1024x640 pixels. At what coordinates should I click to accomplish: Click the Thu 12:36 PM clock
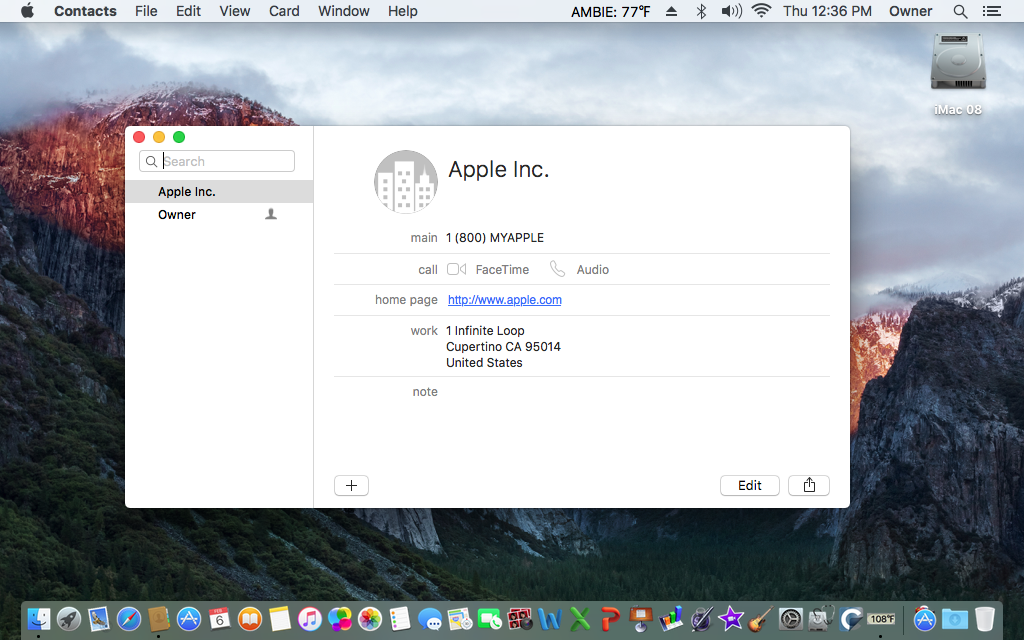click(827, 11)
